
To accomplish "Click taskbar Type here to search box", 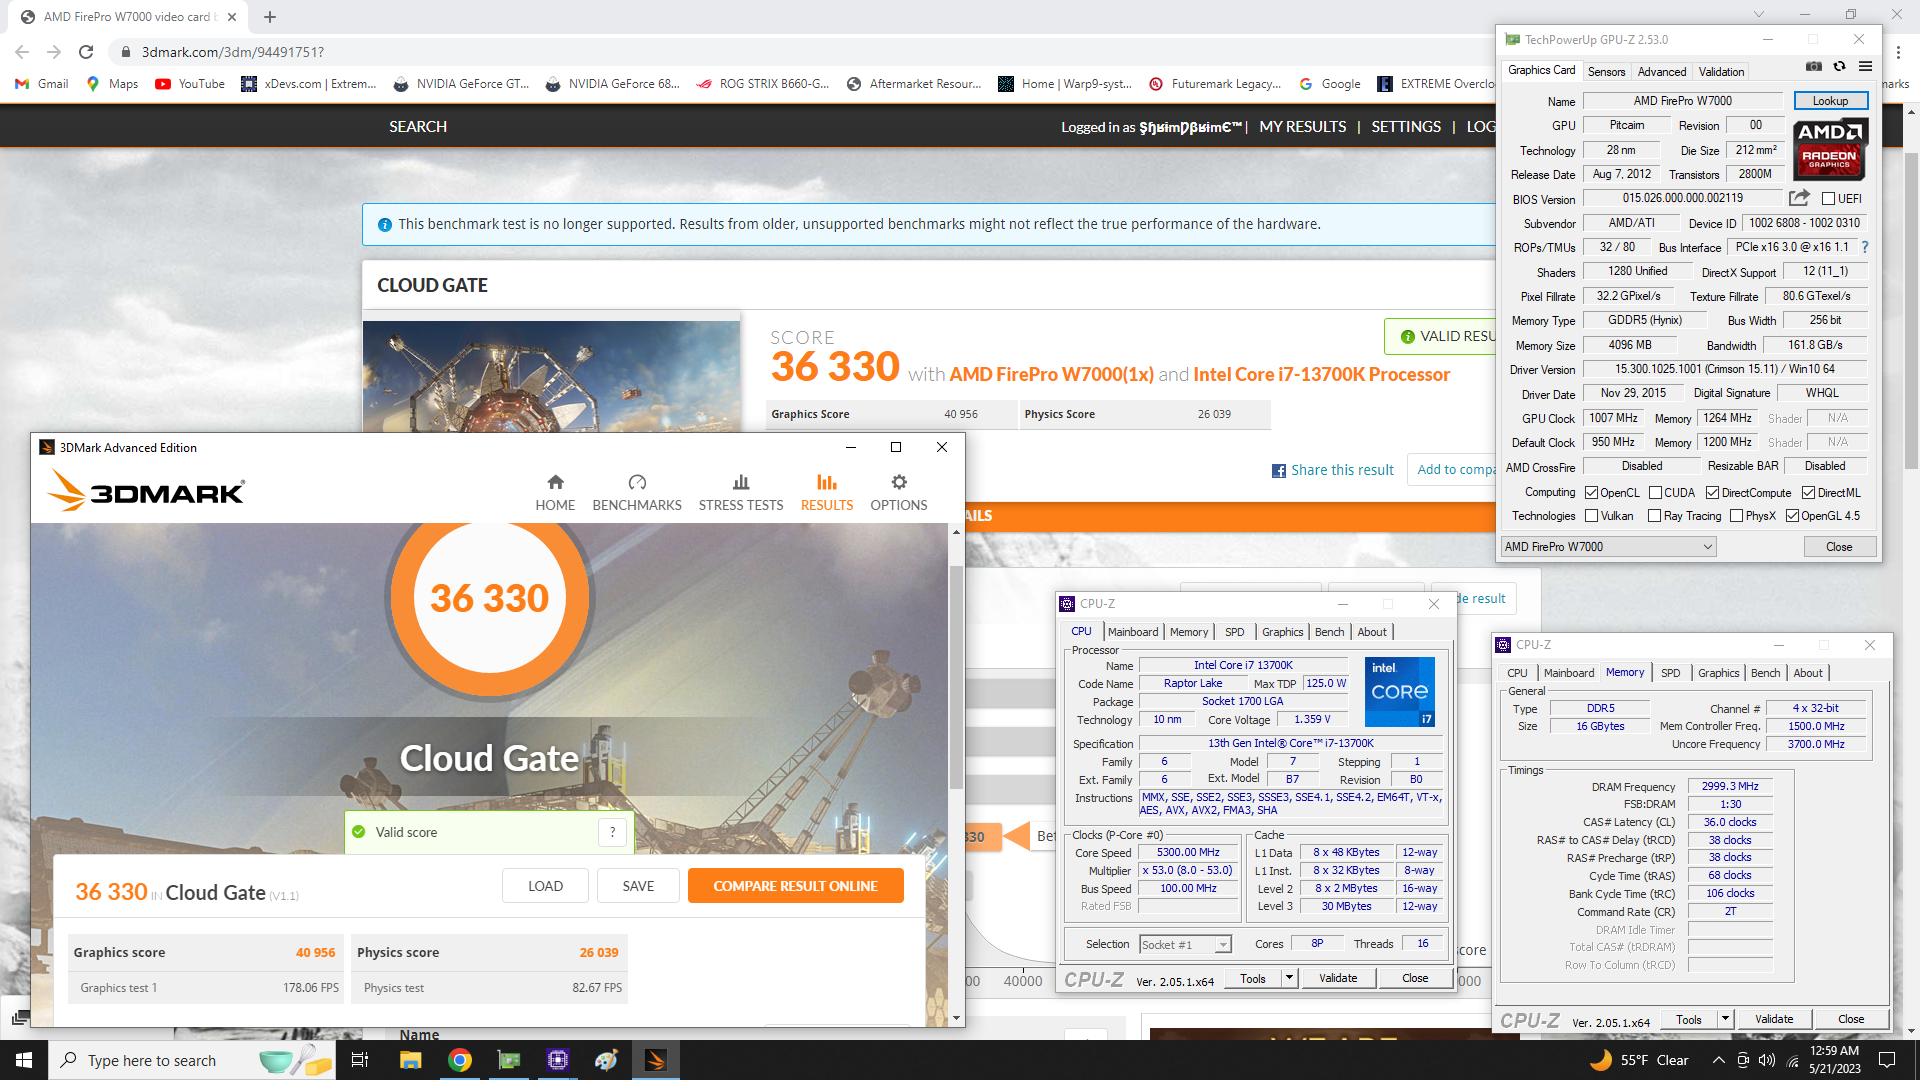I will point(190,1060).
